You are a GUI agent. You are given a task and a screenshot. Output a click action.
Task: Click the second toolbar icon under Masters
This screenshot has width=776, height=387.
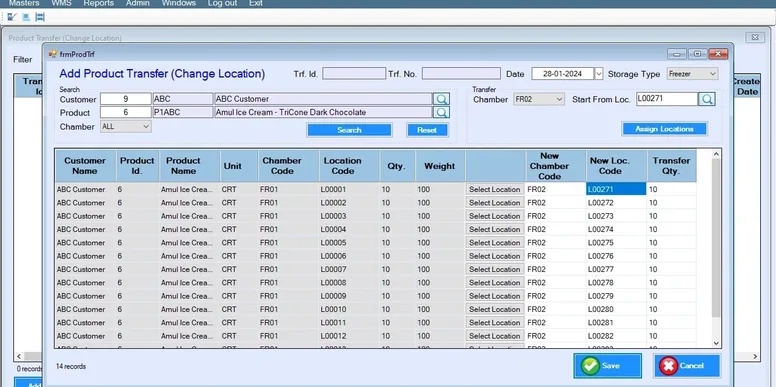(26, 17)
